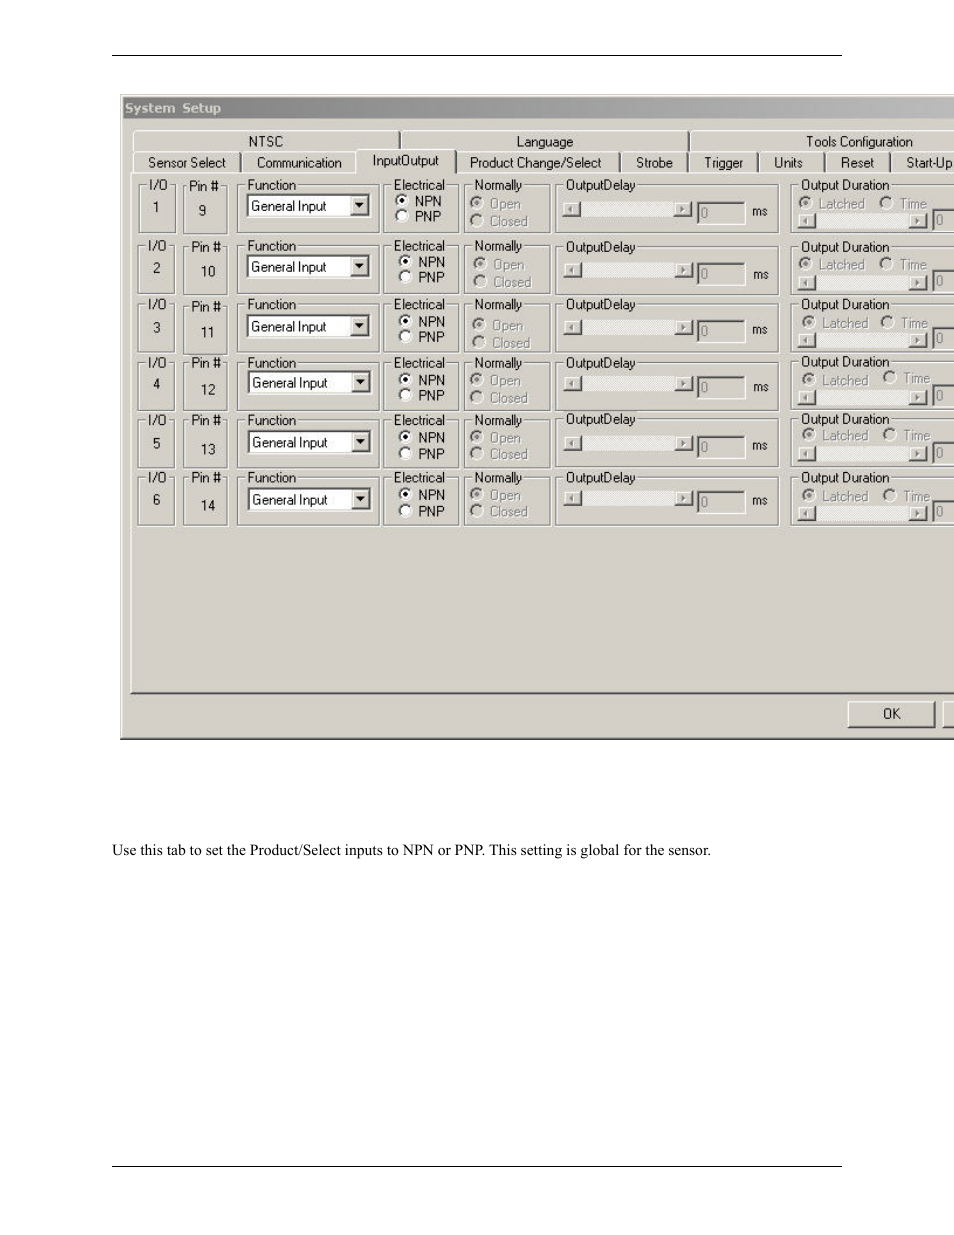Expand Function dropdown for I/O 5
Image resolution: width=954 pixels, height=1235 pixels.
(x=360, y=443)
